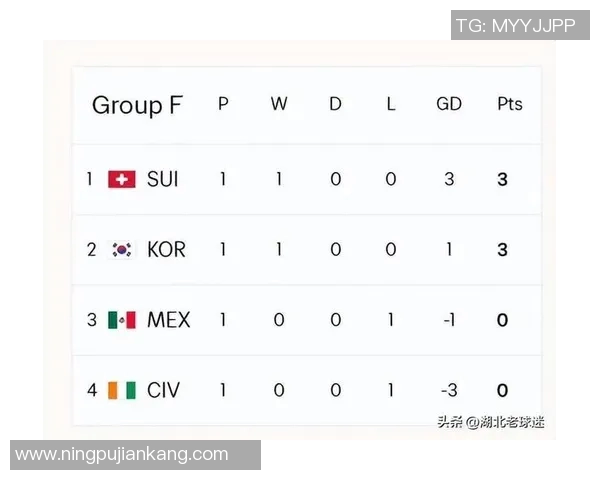Select the SUI team name

(163, 179)
